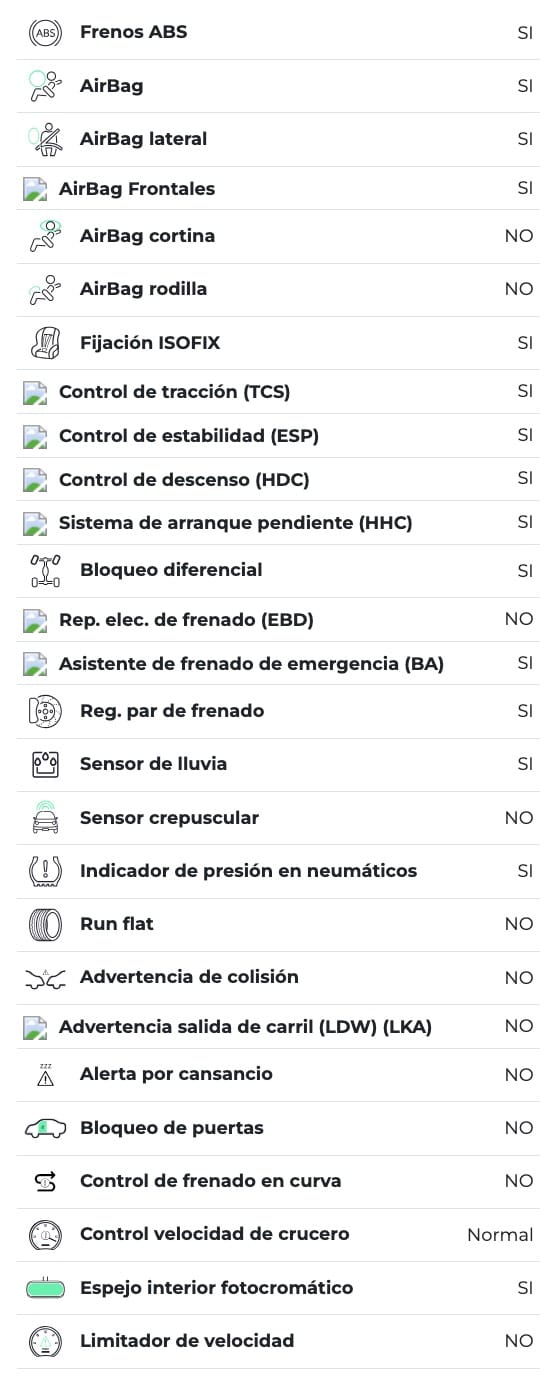Click the Sensor de lluvia raindrop icon

(x=45, y=764)
